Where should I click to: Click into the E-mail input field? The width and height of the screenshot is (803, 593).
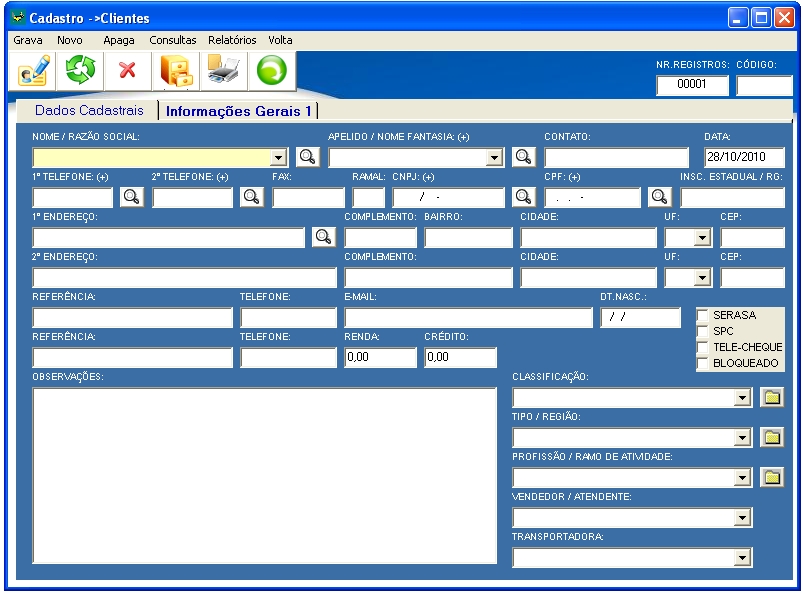tap(468, 318)
